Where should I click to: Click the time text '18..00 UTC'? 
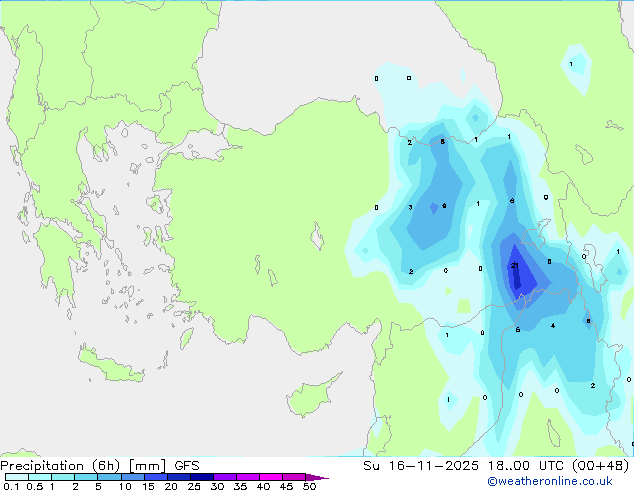point(525,466)
